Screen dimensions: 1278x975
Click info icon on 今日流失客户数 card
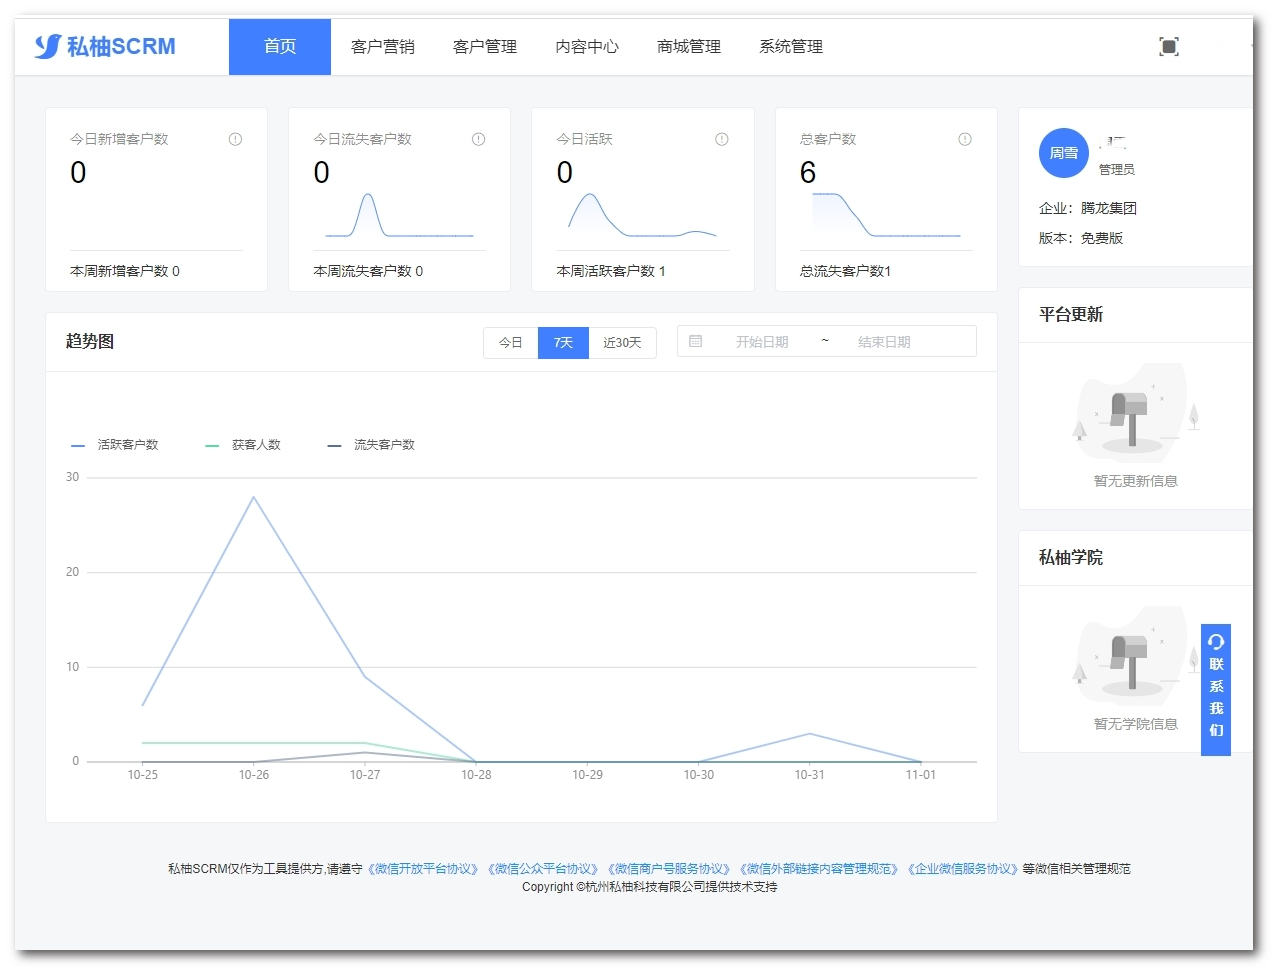[478, 139]
